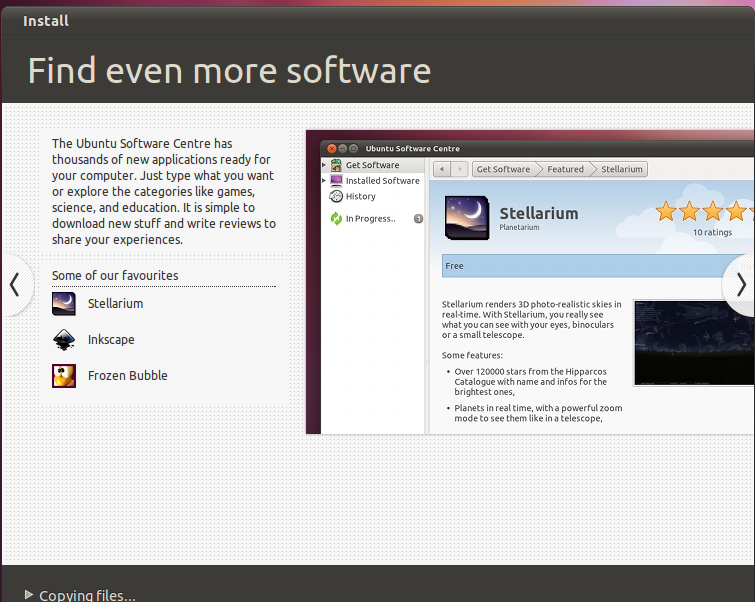Click the Planets in real time bullet
The width and height of the screenshot is (755, 602).
(538, 413)
